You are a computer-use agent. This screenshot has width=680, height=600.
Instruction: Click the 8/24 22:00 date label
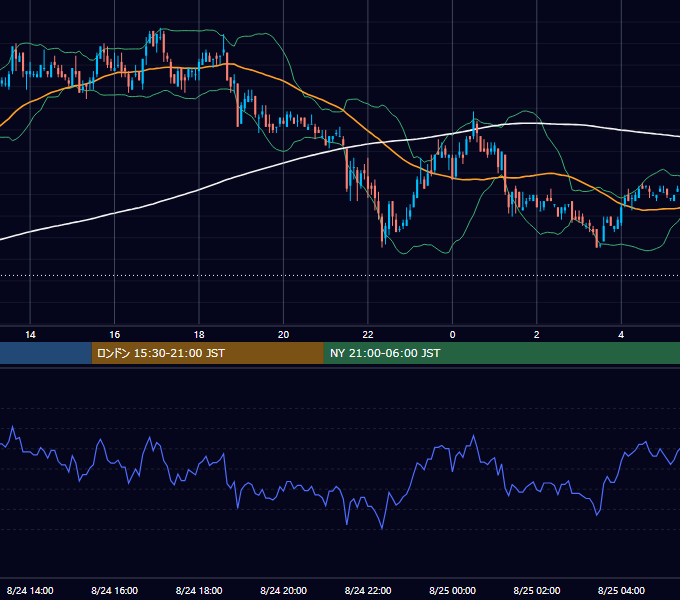[x=368, y=590]
